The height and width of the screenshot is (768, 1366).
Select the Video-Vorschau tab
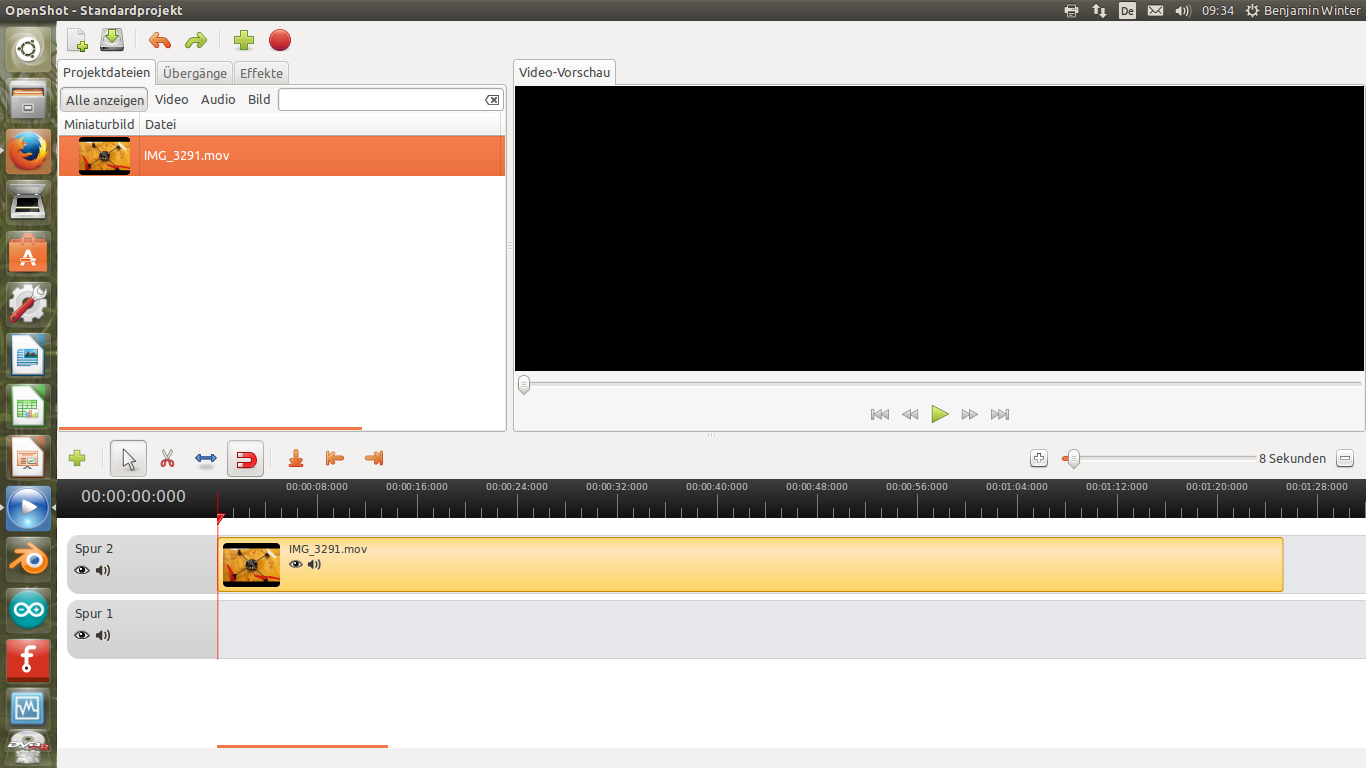tap(564, 73)
